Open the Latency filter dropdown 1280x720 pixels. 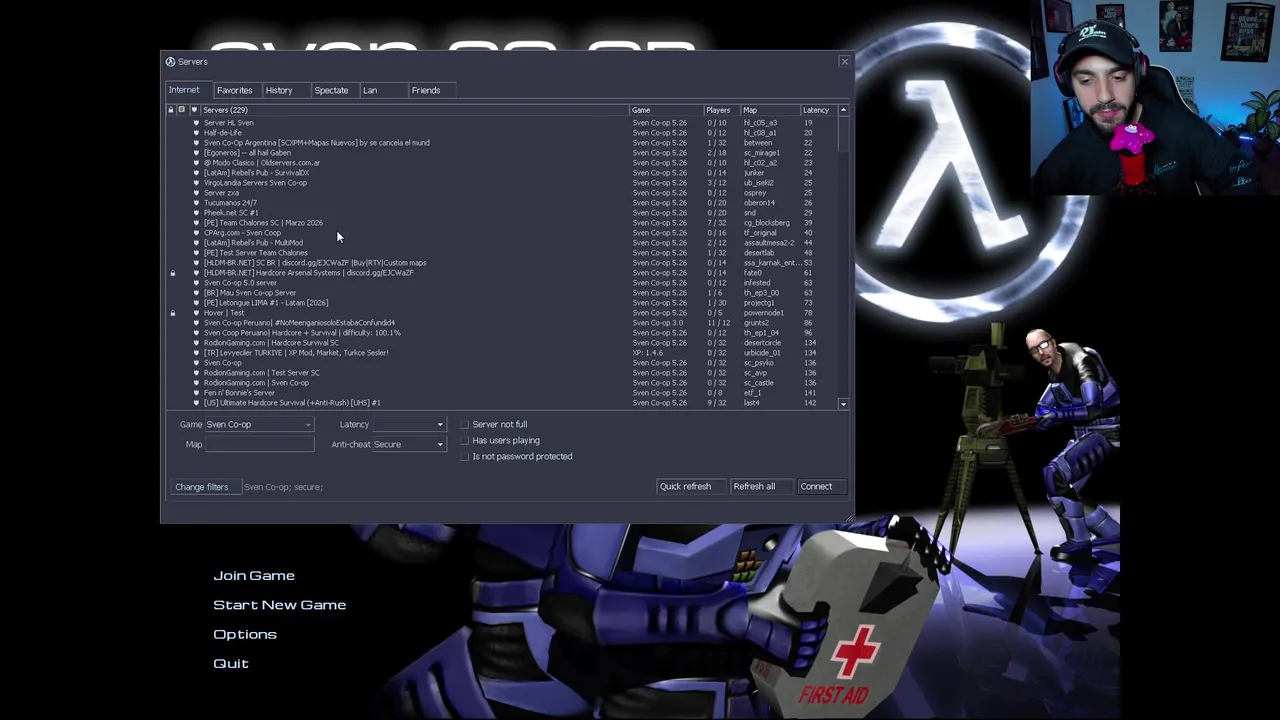click(409, 425)
